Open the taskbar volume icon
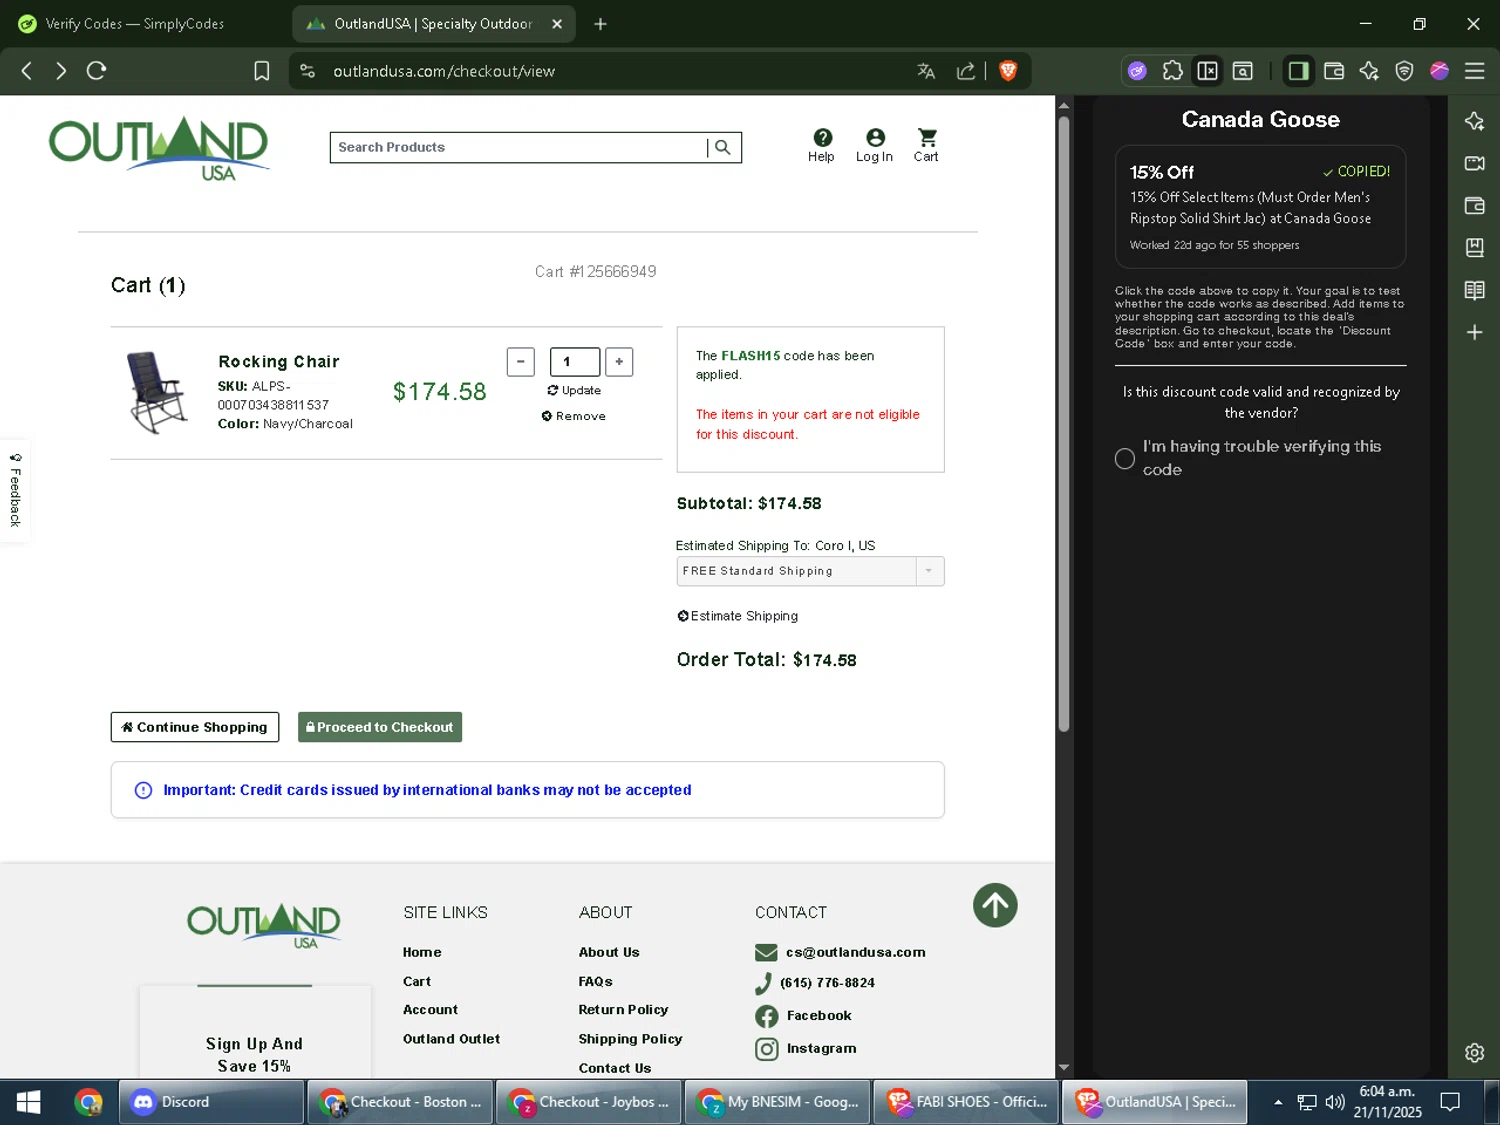 [1335, 1102]
